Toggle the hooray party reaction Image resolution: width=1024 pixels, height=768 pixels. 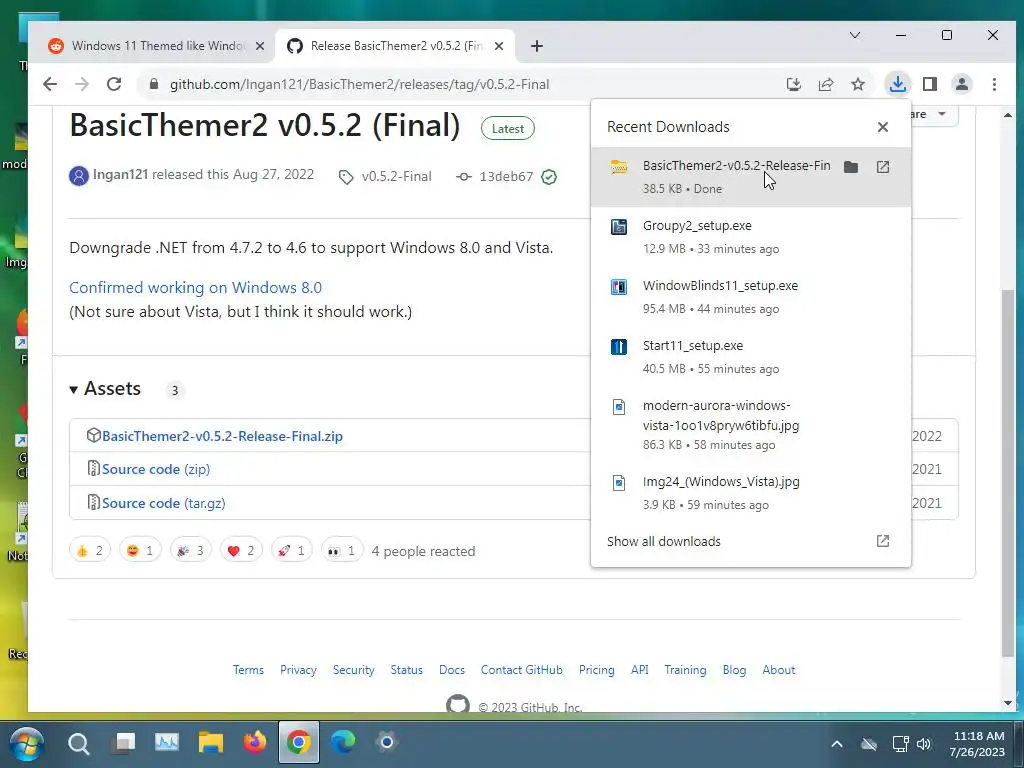tap(191, 551)
